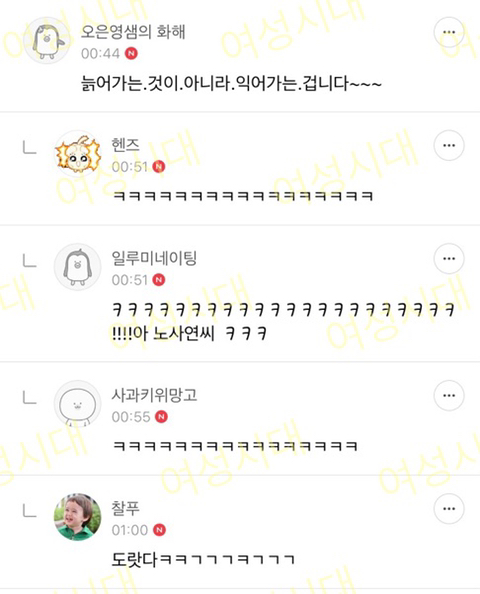Image resolution: width=480 pixels, height=594 pixels.
Task: Click the new badge beside 00:44 timestamp
Action: pyautogui.click(x=131, y=53)
